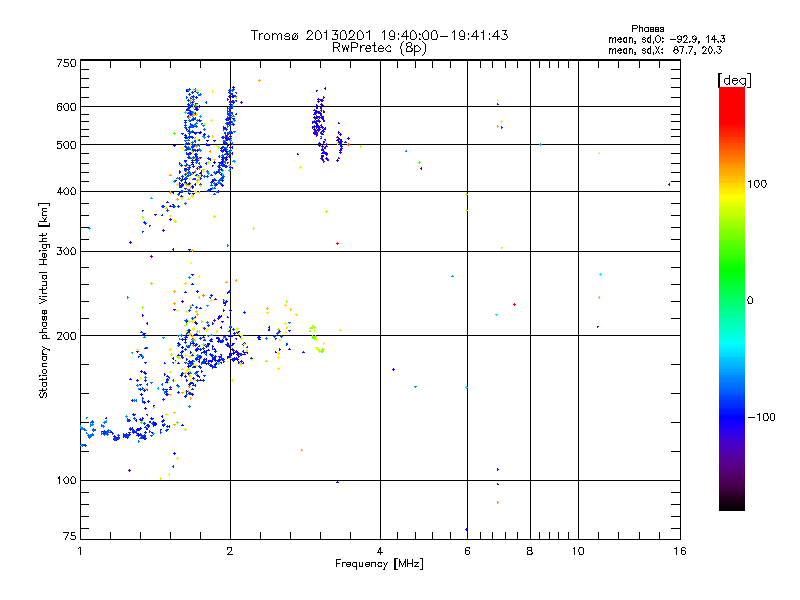Click the y-axis tick label '200'
Screen dimensions: 800x600
coord(67,336)
